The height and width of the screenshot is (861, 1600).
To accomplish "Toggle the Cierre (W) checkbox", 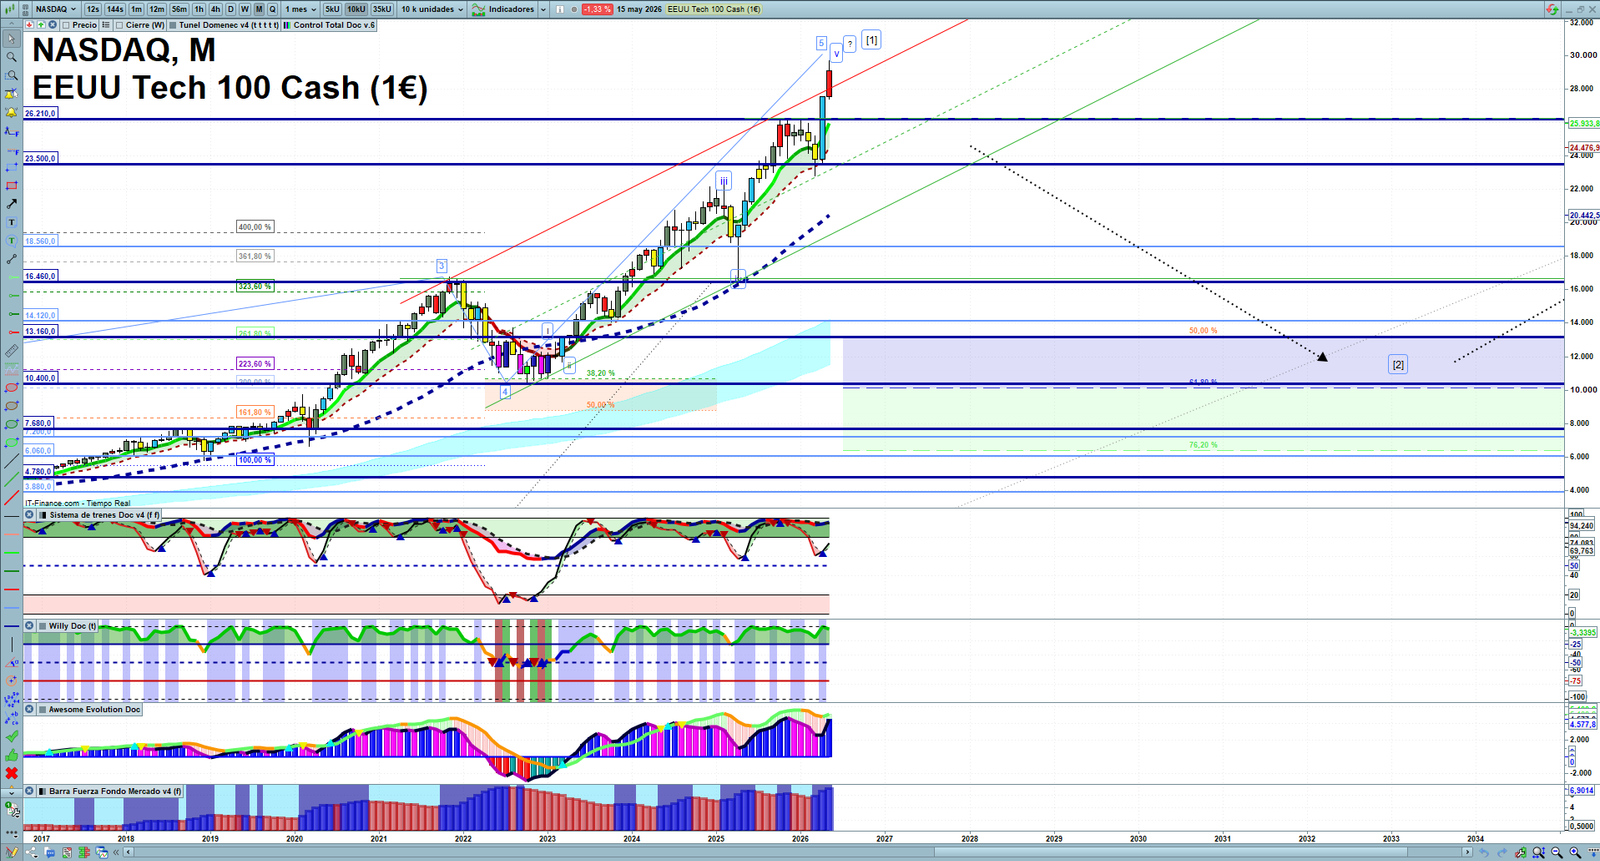I will [120, 25].
